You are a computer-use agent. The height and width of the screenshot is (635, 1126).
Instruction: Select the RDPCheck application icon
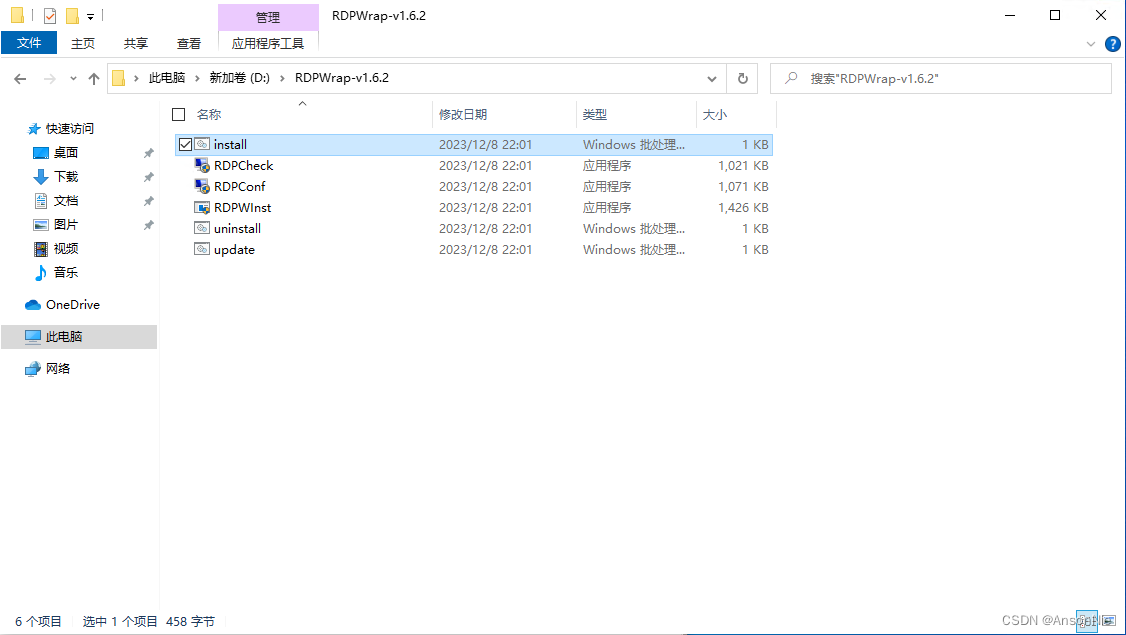(203, 165)
